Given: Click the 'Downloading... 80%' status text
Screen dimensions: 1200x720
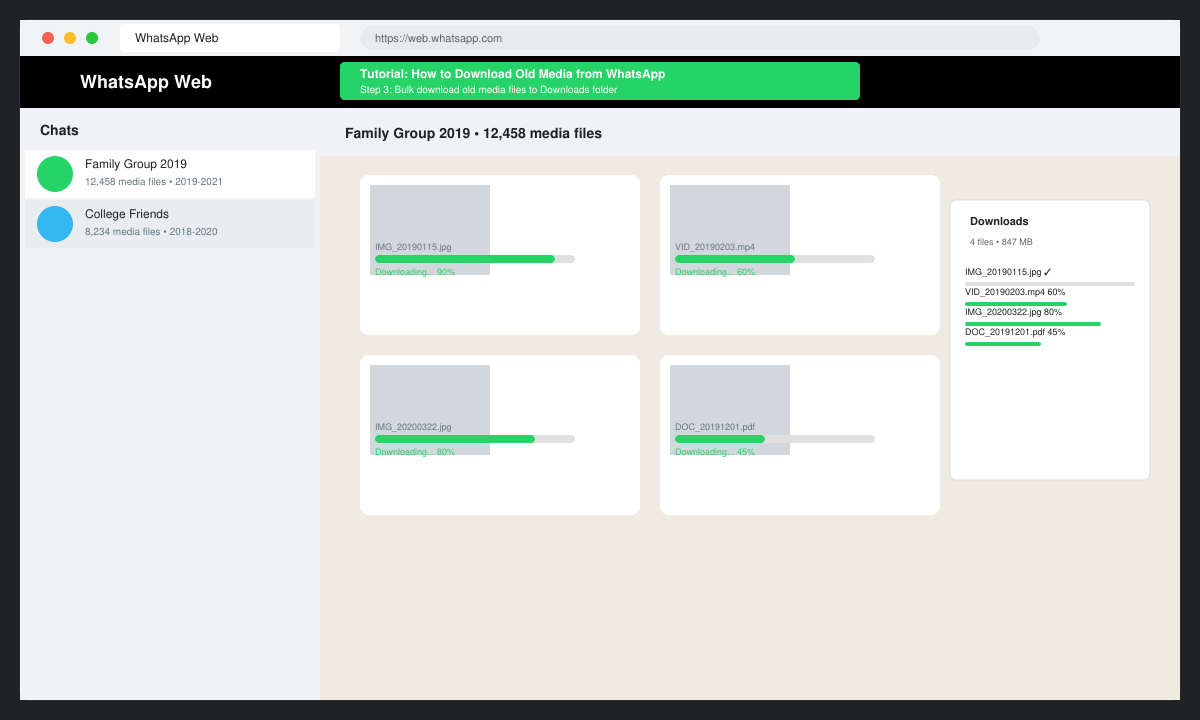Looking at the screenshot, I should (x=415, y=452).
